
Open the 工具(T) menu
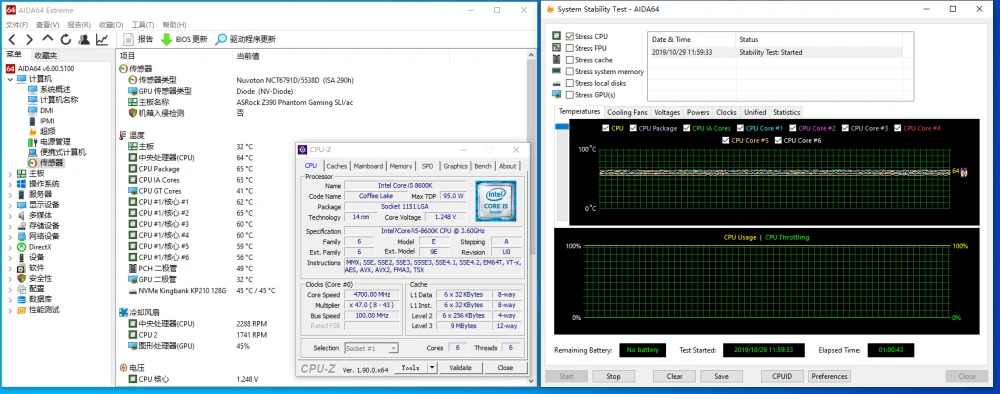[142, 25]
